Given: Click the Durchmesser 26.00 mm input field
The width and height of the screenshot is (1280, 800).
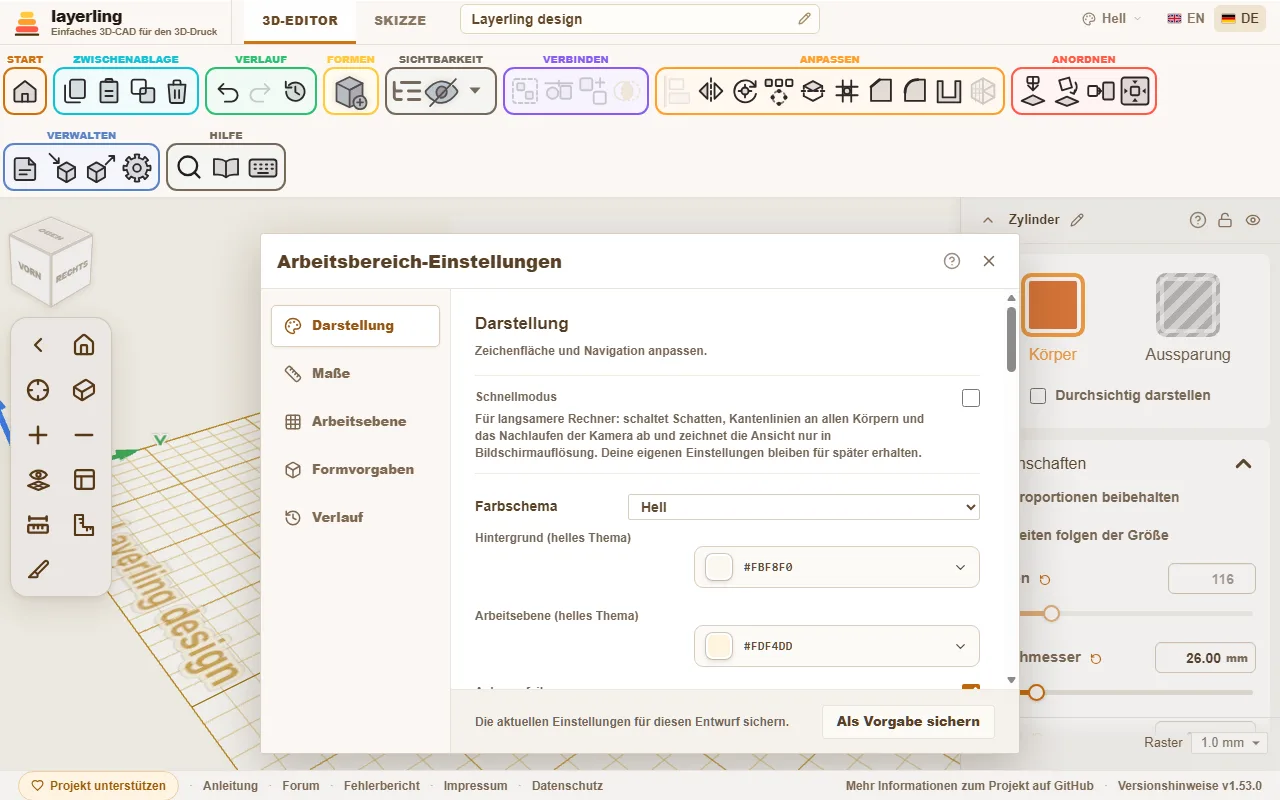Looking at the screenshot, I should [1205, 658].
